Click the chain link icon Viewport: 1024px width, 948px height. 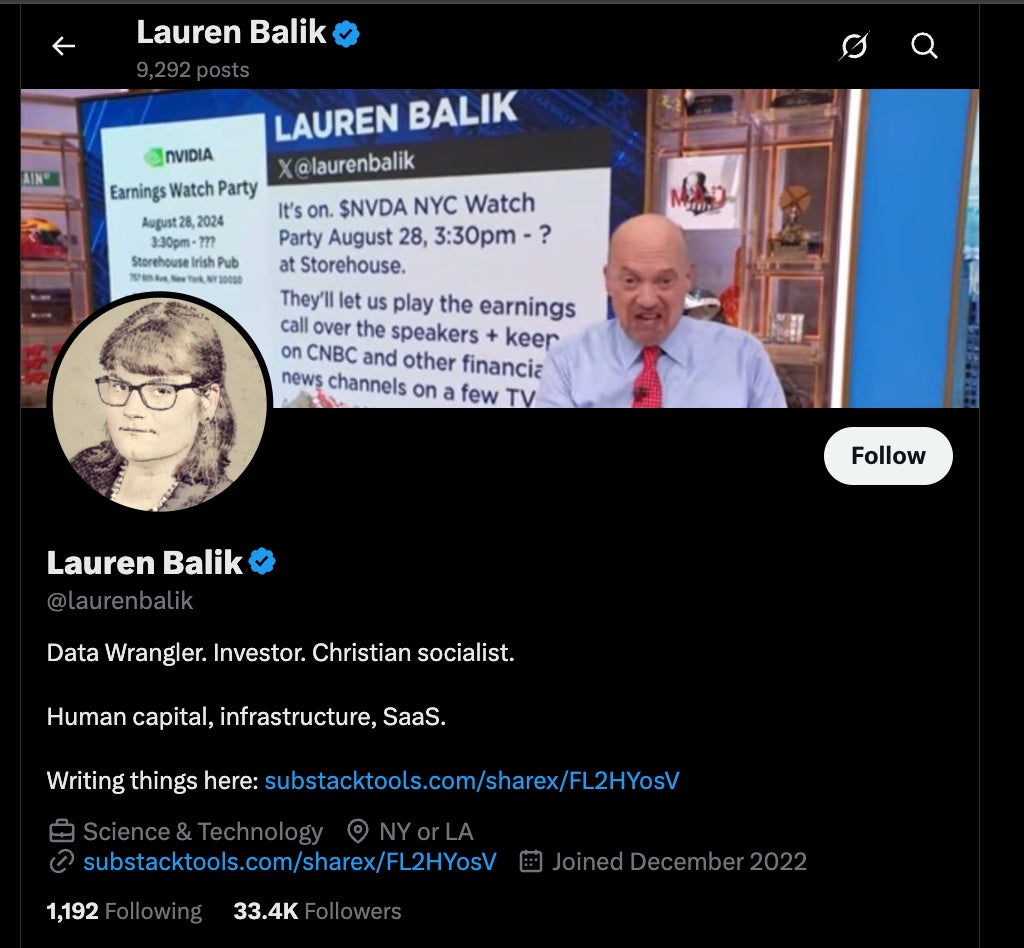pyautogui.click(x=62, y=862)
